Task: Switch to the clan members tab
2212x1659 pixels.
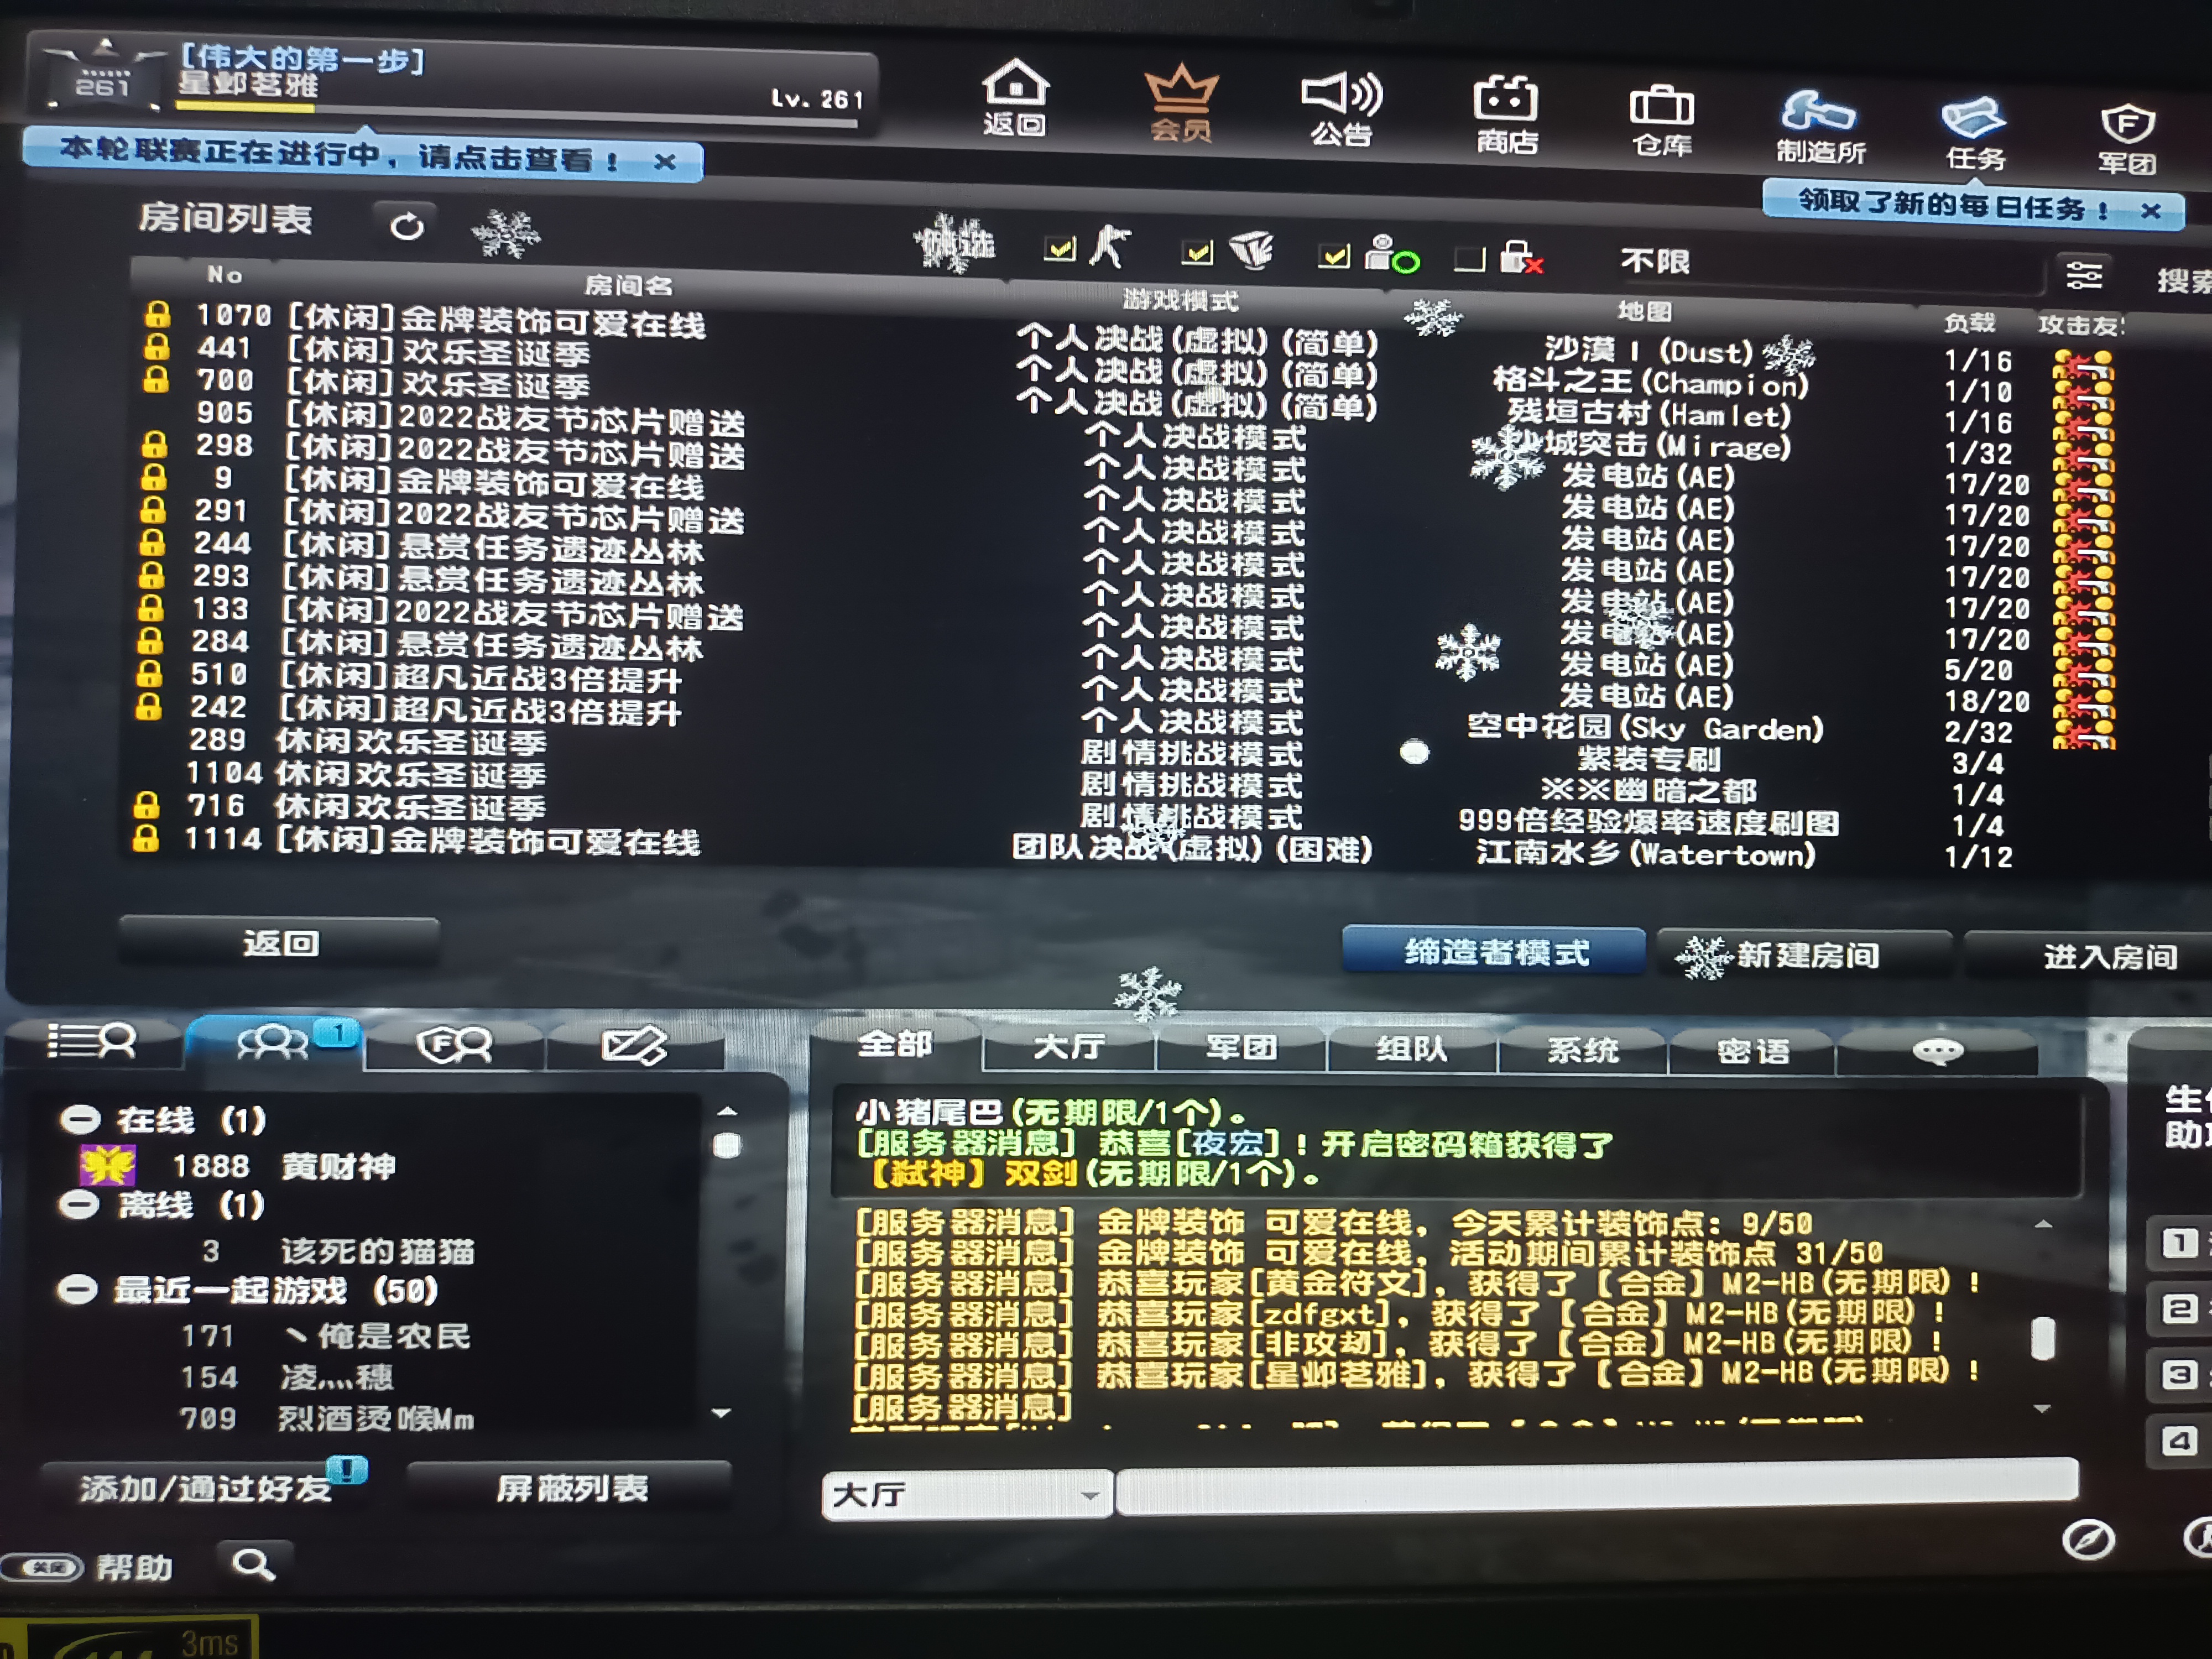Action: pyautogui.click(x=454, y=1046)
